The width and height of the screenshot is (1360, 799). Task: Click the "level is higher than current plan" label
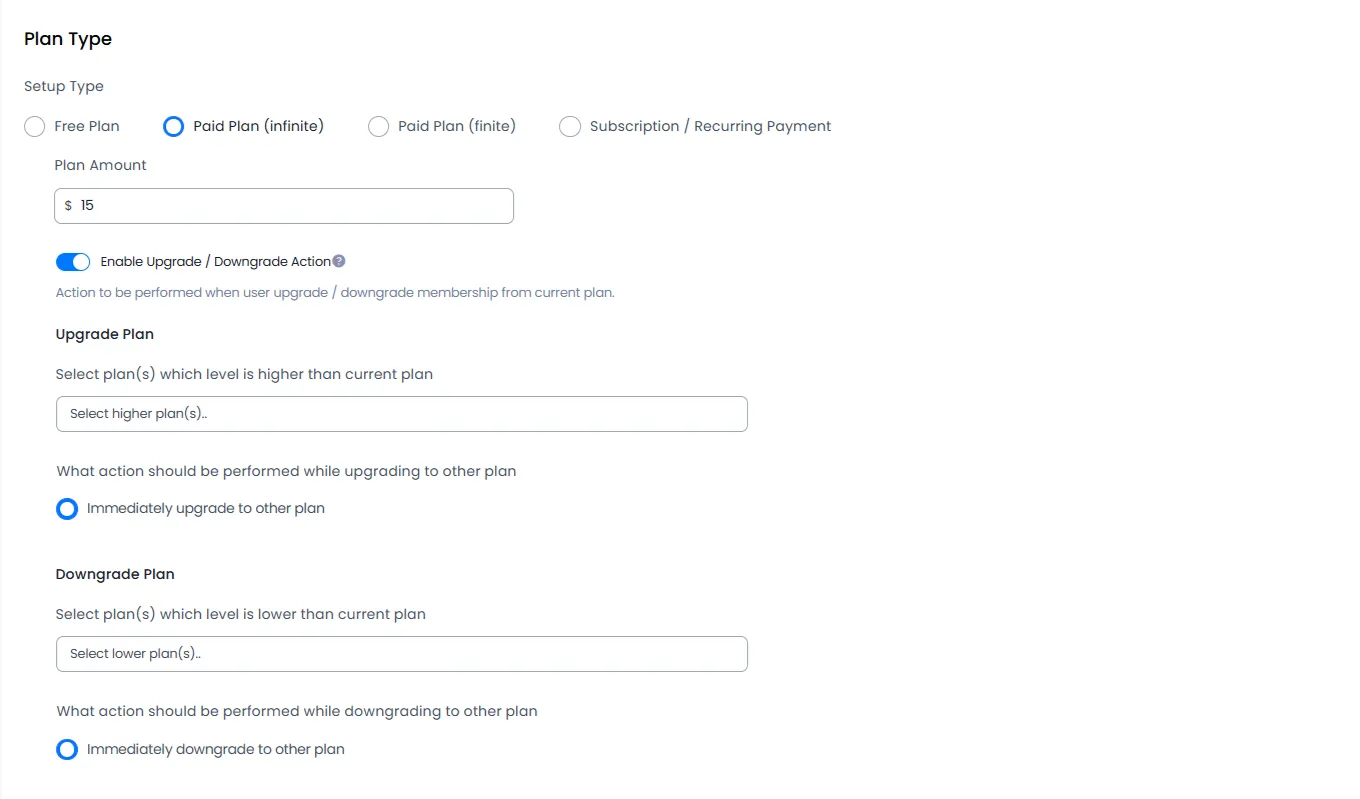[244, 375]
